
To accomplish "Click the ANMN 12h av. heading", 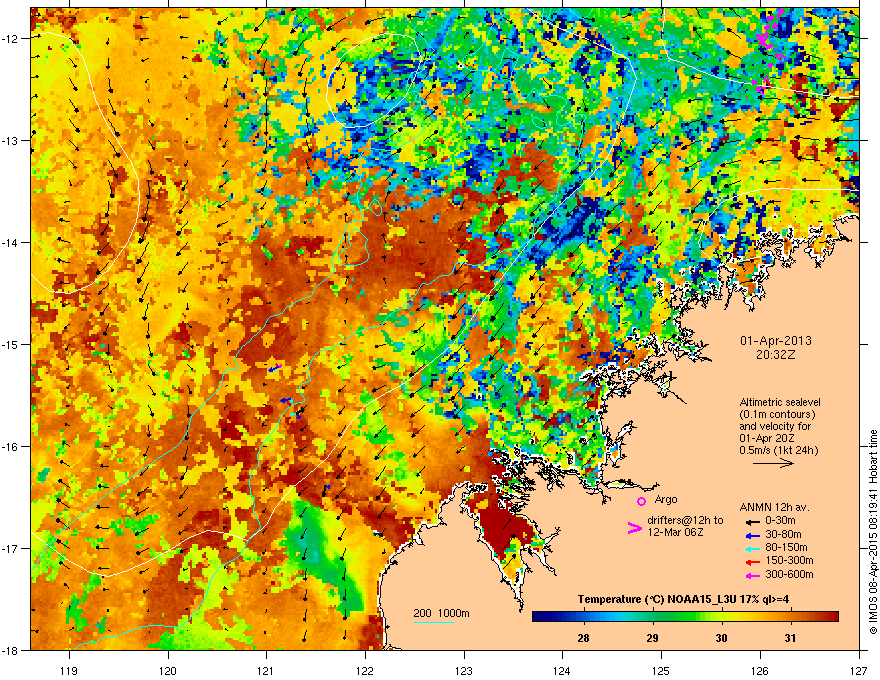I will tap(774, 508).
